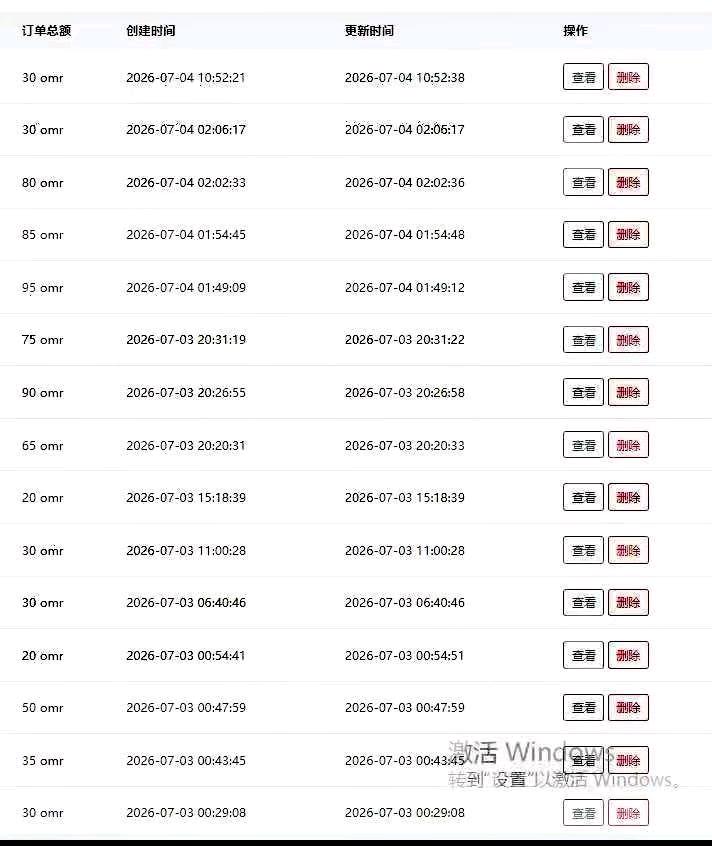Delete the 35 omr order

point(628,760)
